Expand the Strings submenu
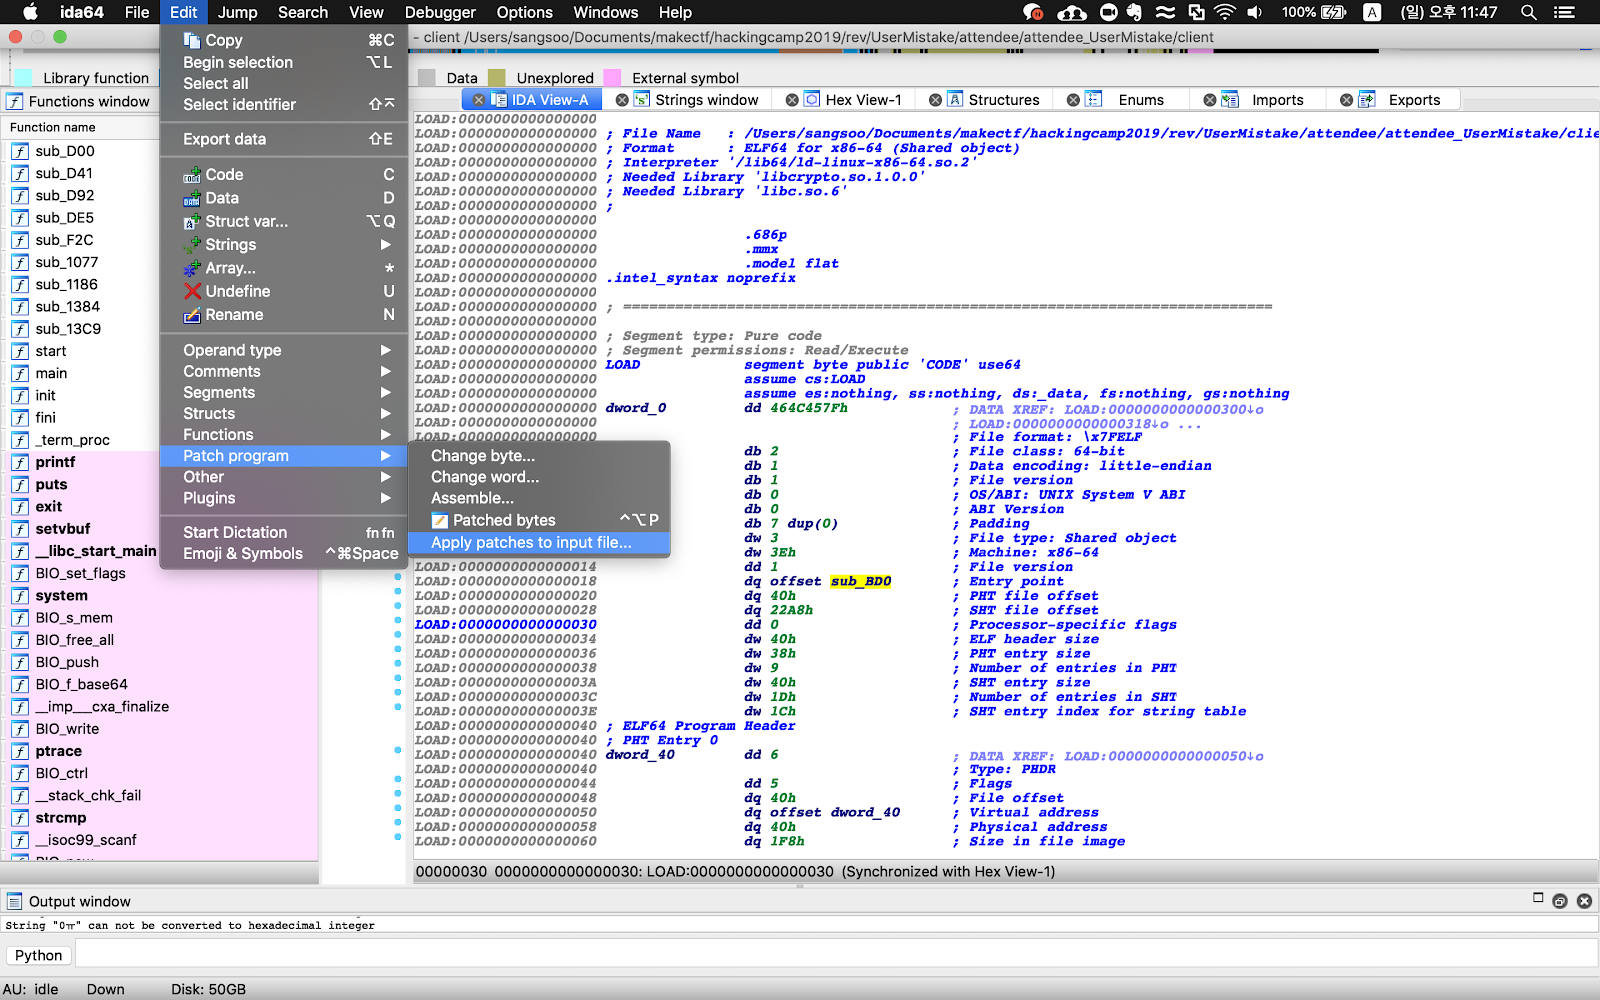 284,245
